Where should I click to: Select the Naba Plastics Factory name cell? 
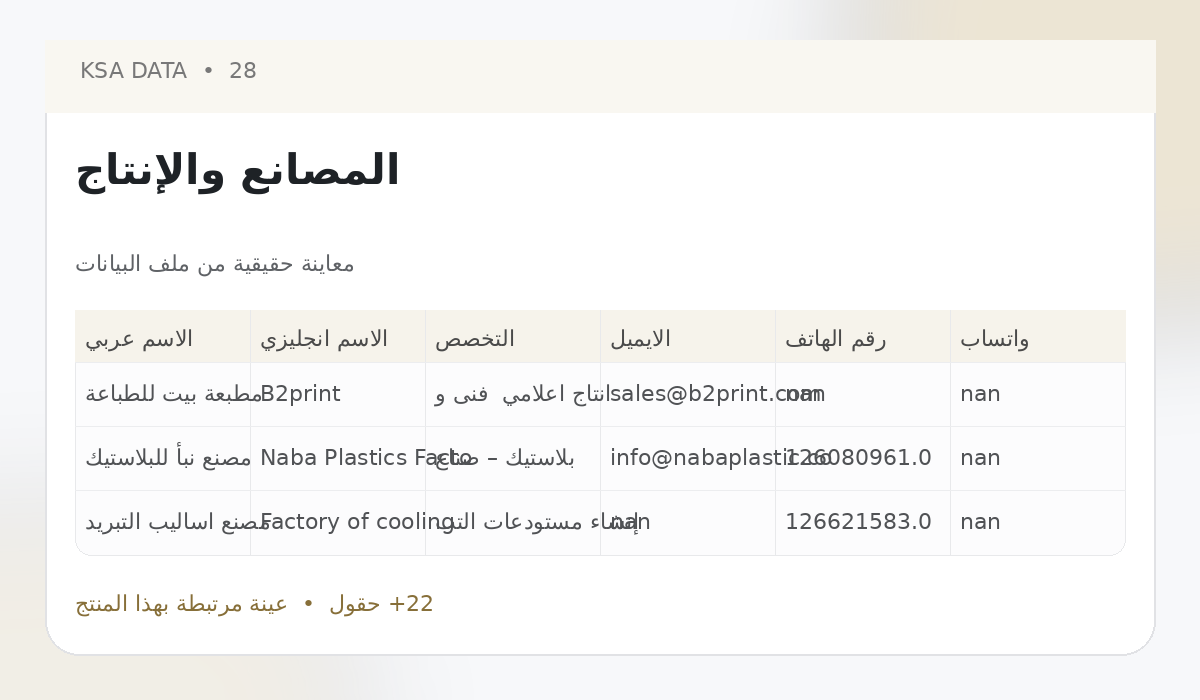pyautogui.click(x=338, y=459)
